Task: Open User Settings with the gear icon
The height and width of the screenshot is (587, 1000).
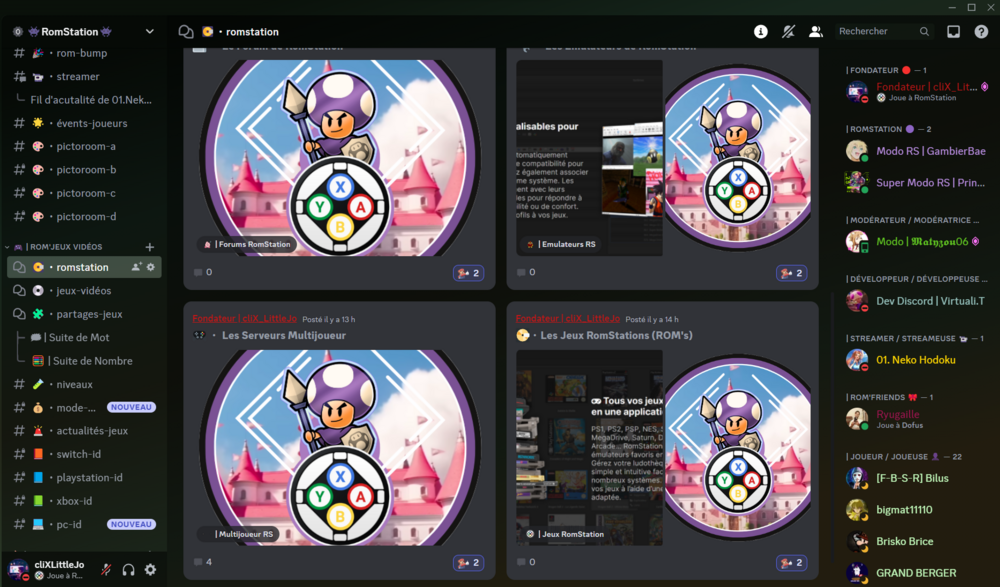Action: 150,570
